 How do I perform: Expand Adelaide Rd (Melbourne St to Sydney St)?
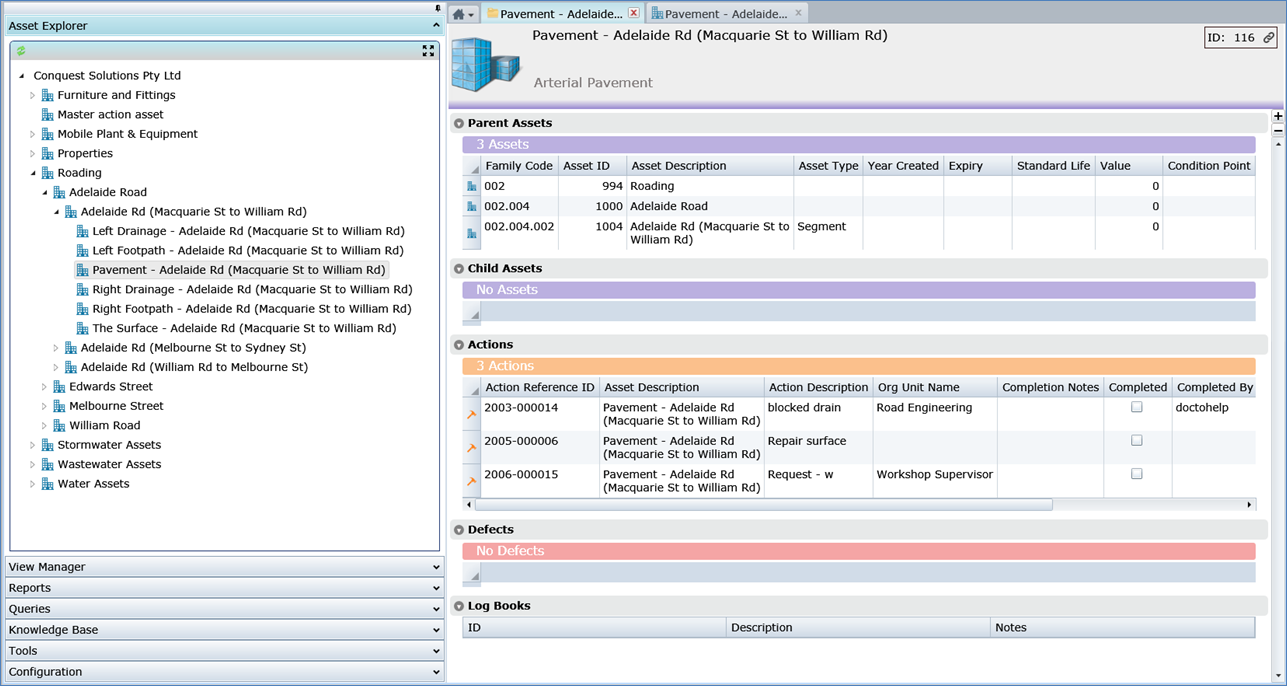[x=56, y=348]
